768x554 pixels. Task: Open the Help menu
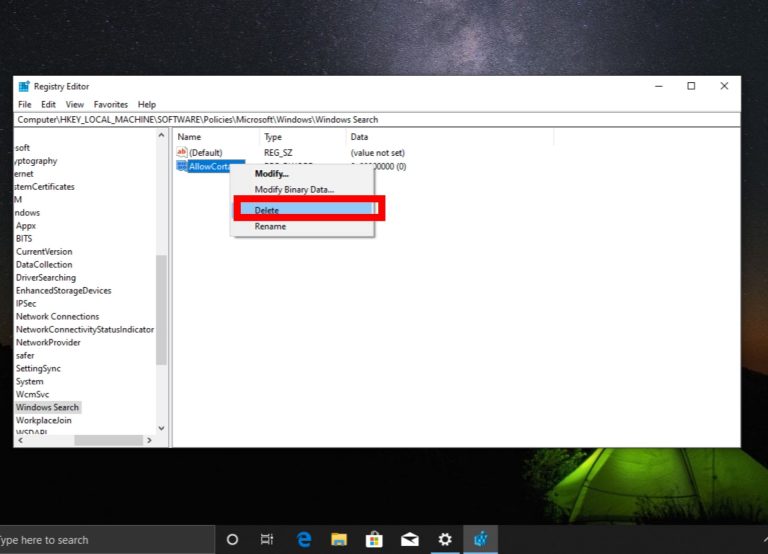(146, 104)
